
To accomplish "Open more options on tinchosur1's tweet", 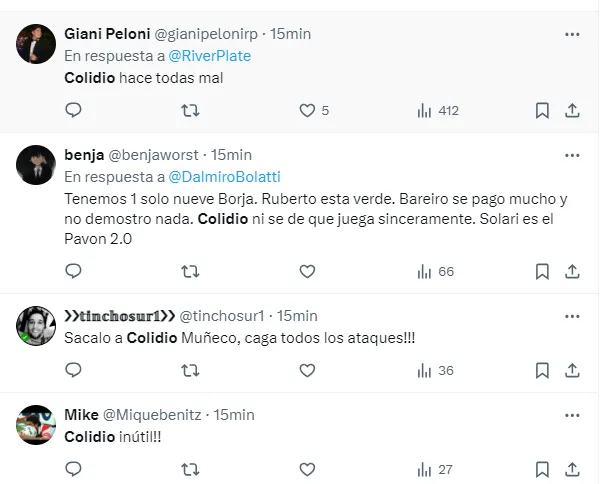I will (x=572, y=315).
